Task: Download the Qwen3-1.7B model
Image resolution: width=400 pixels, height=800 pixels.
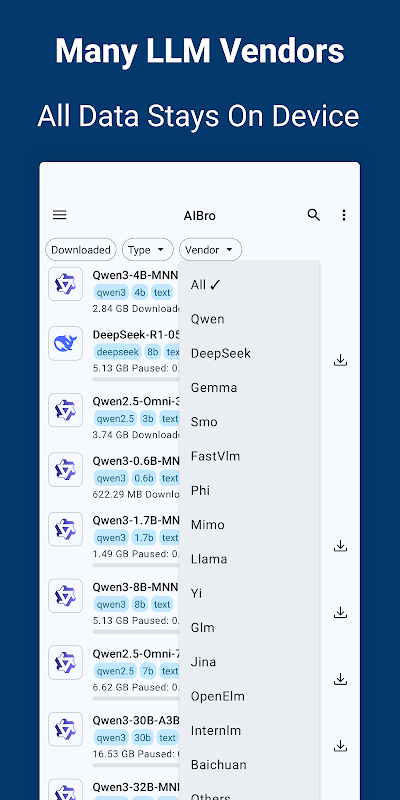Action: pos(340,546)
